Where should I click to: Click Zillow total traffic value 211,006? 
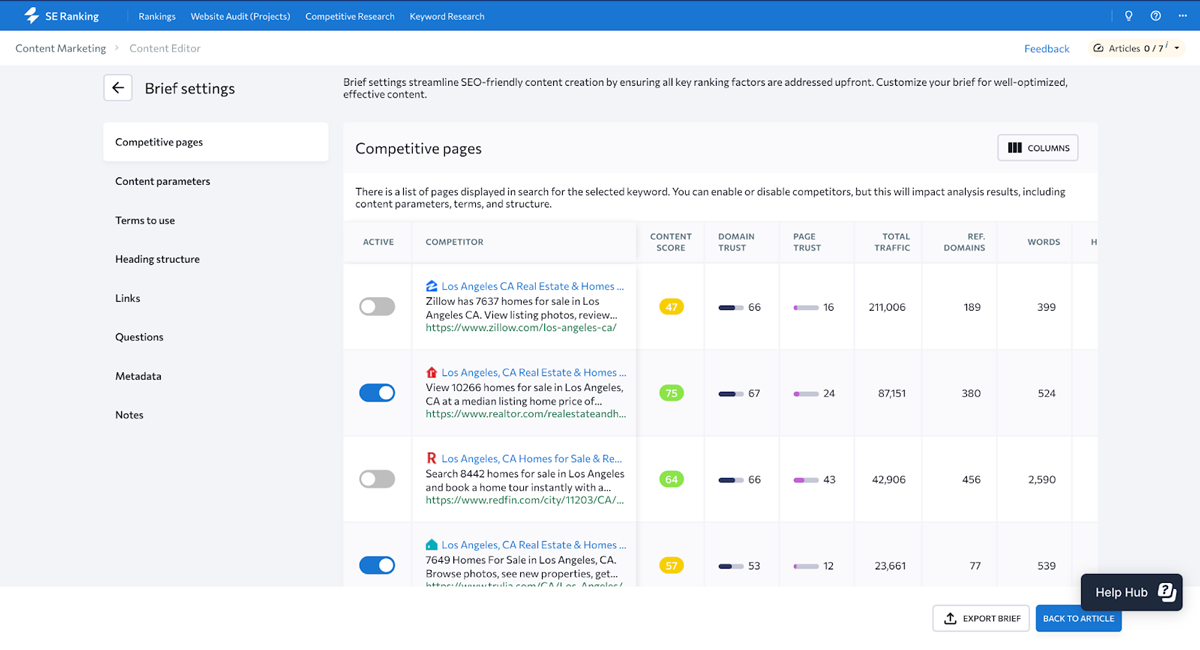coord(887,307)
